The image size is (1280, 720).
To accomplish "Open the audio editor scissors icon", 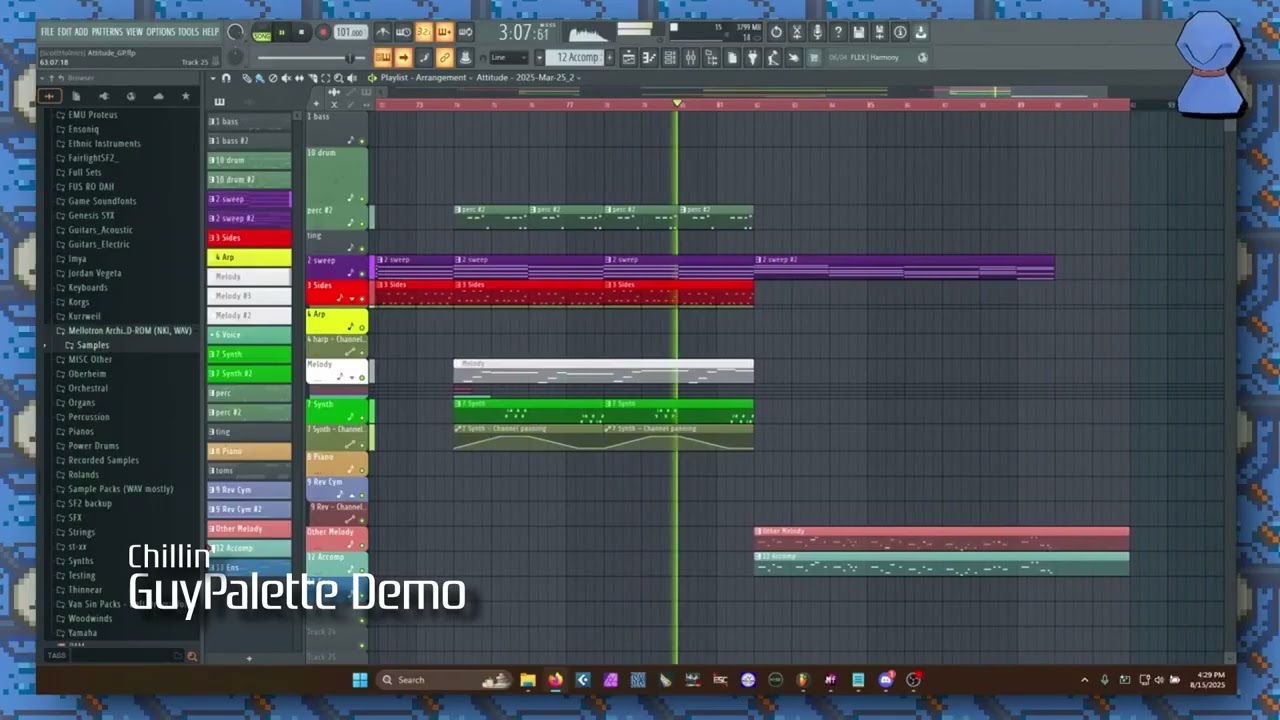I will (x=797, y=32).
